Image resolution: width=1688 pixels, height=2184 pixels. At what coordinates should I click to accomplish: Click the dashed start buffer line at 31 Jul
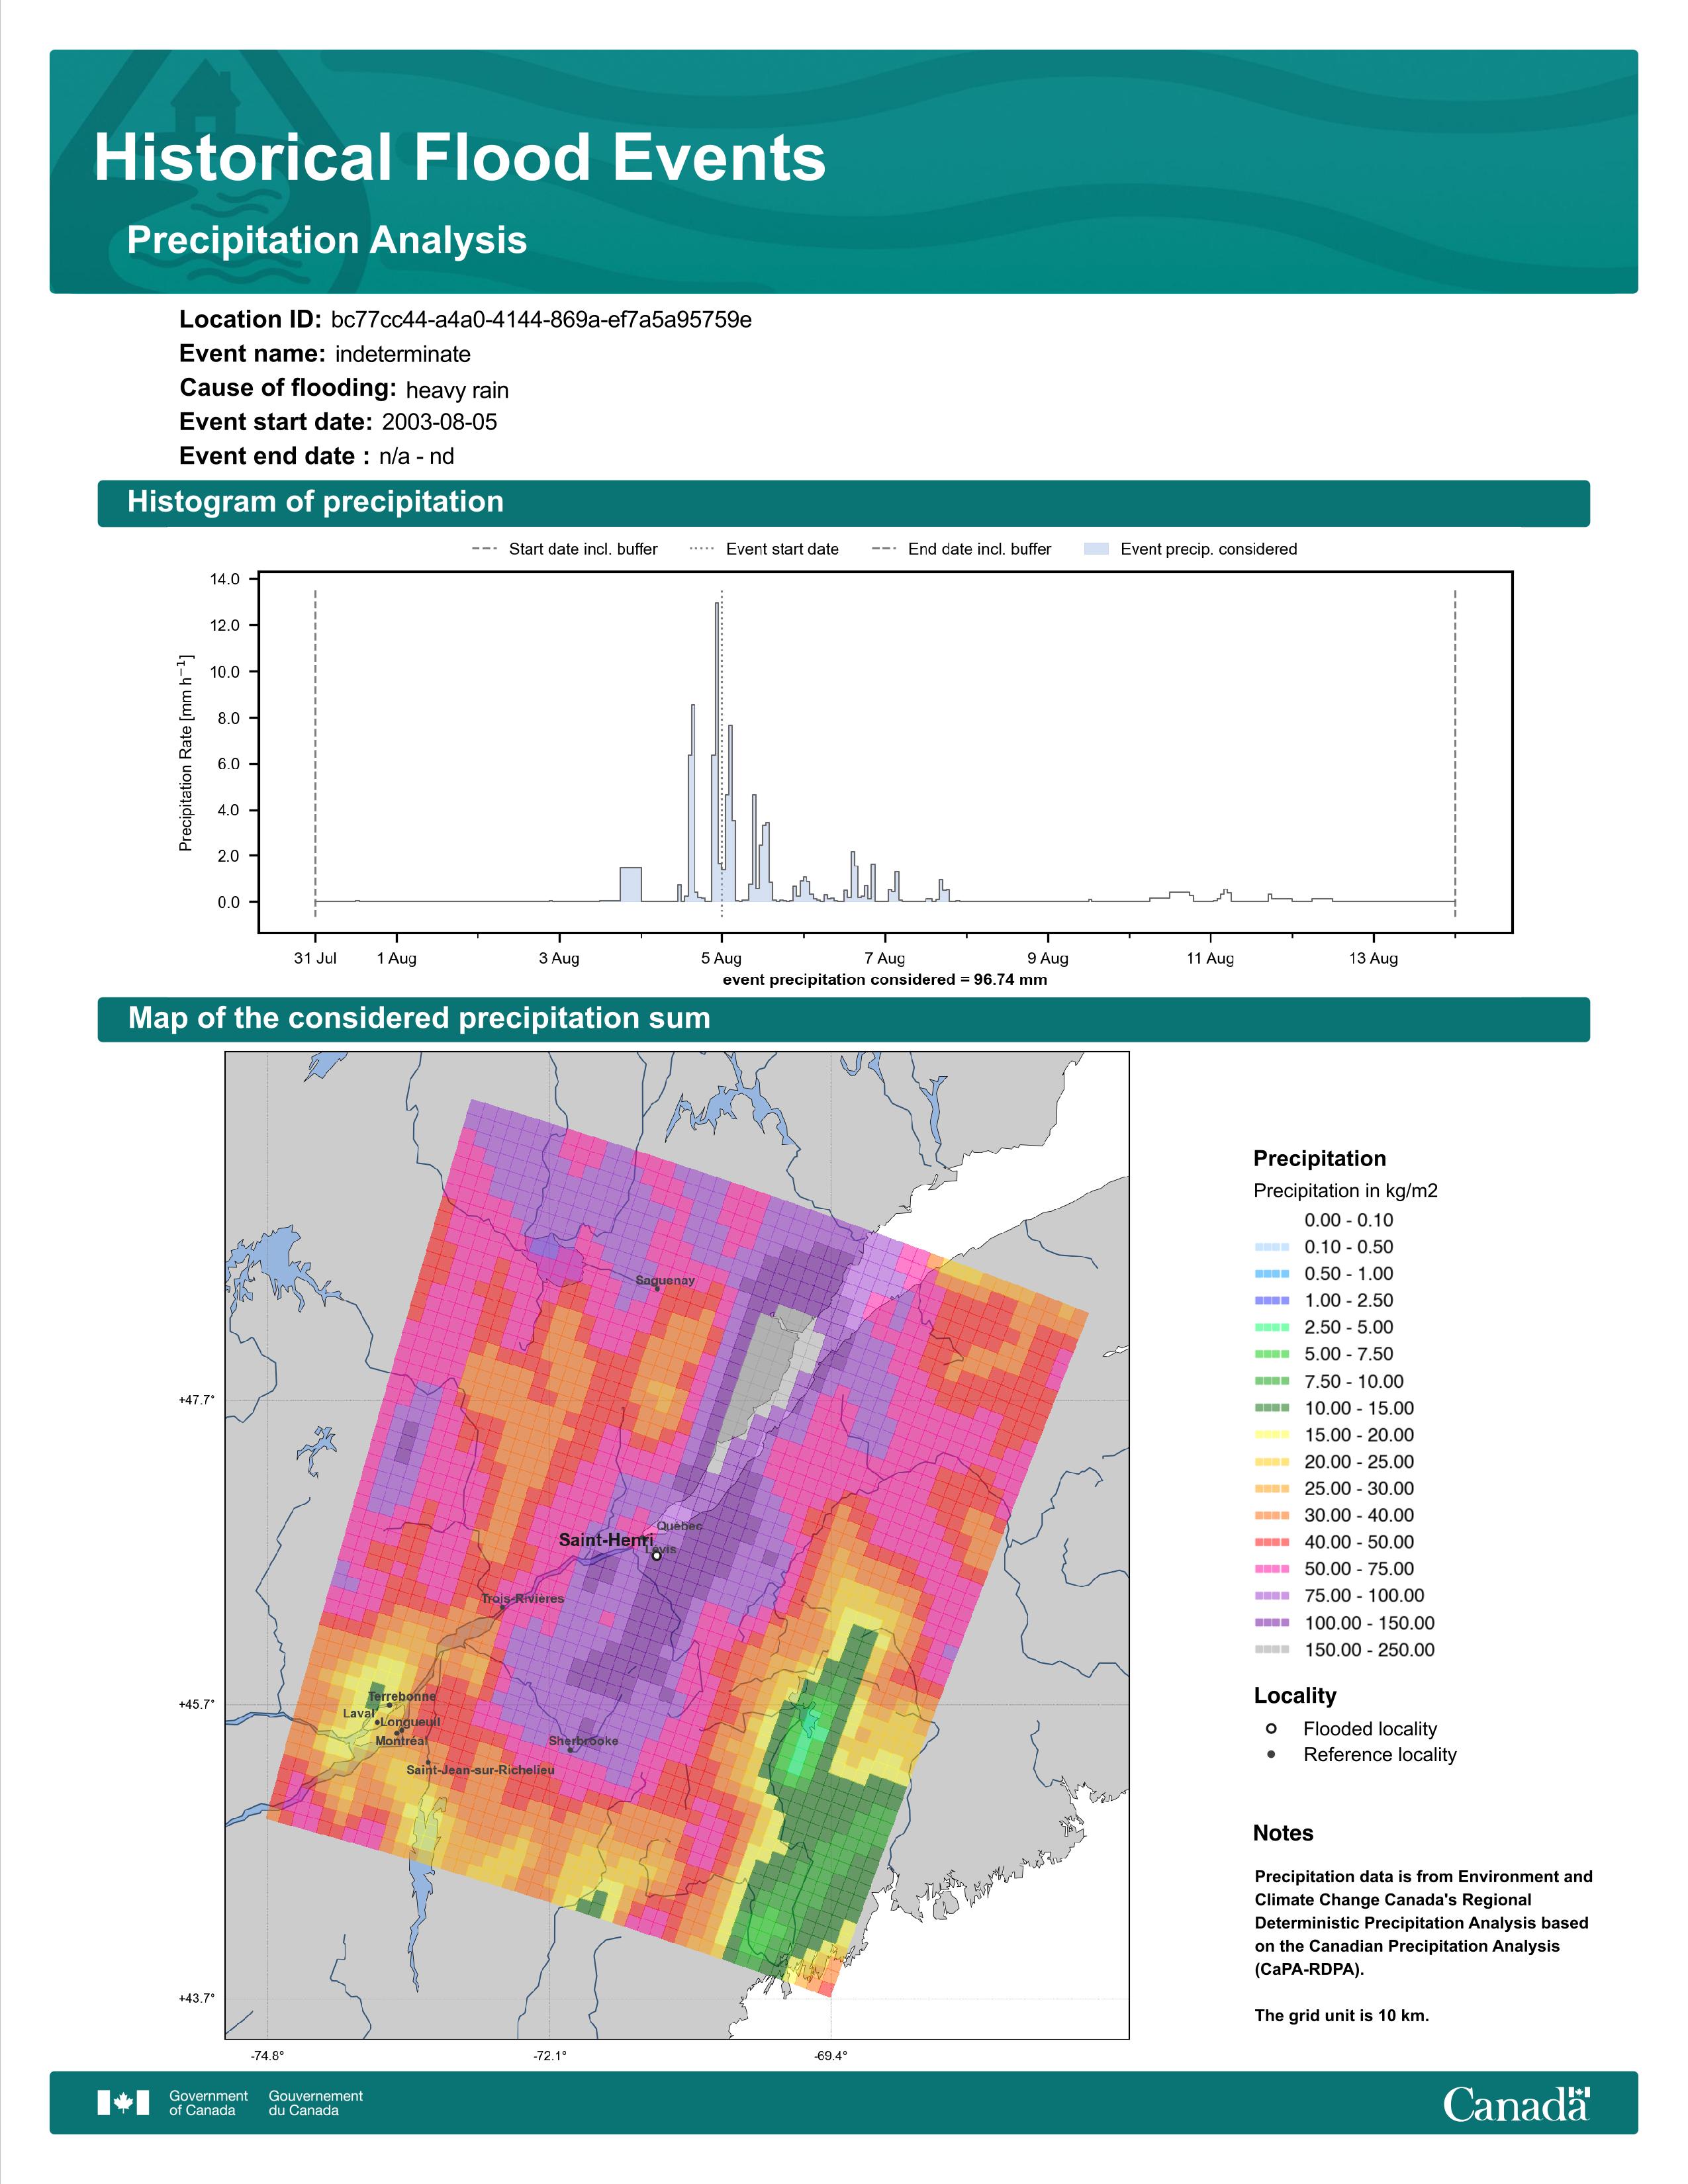tap(315, 753)
